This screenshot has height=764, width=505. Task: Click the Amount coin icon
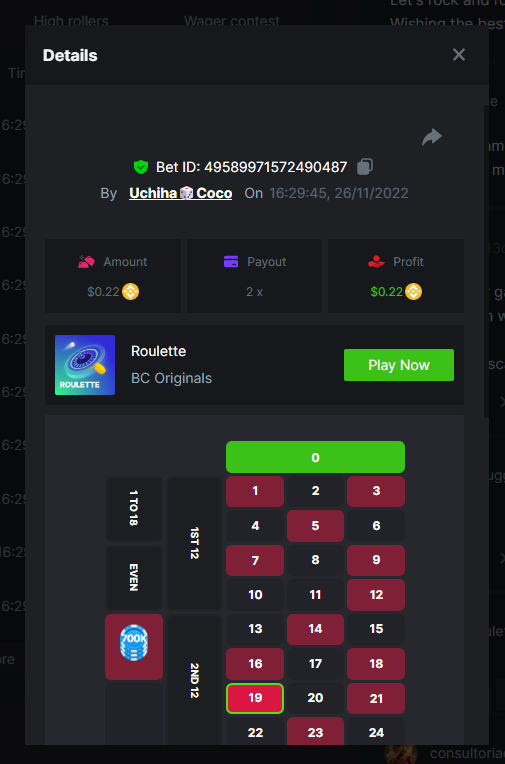point(131,291)
